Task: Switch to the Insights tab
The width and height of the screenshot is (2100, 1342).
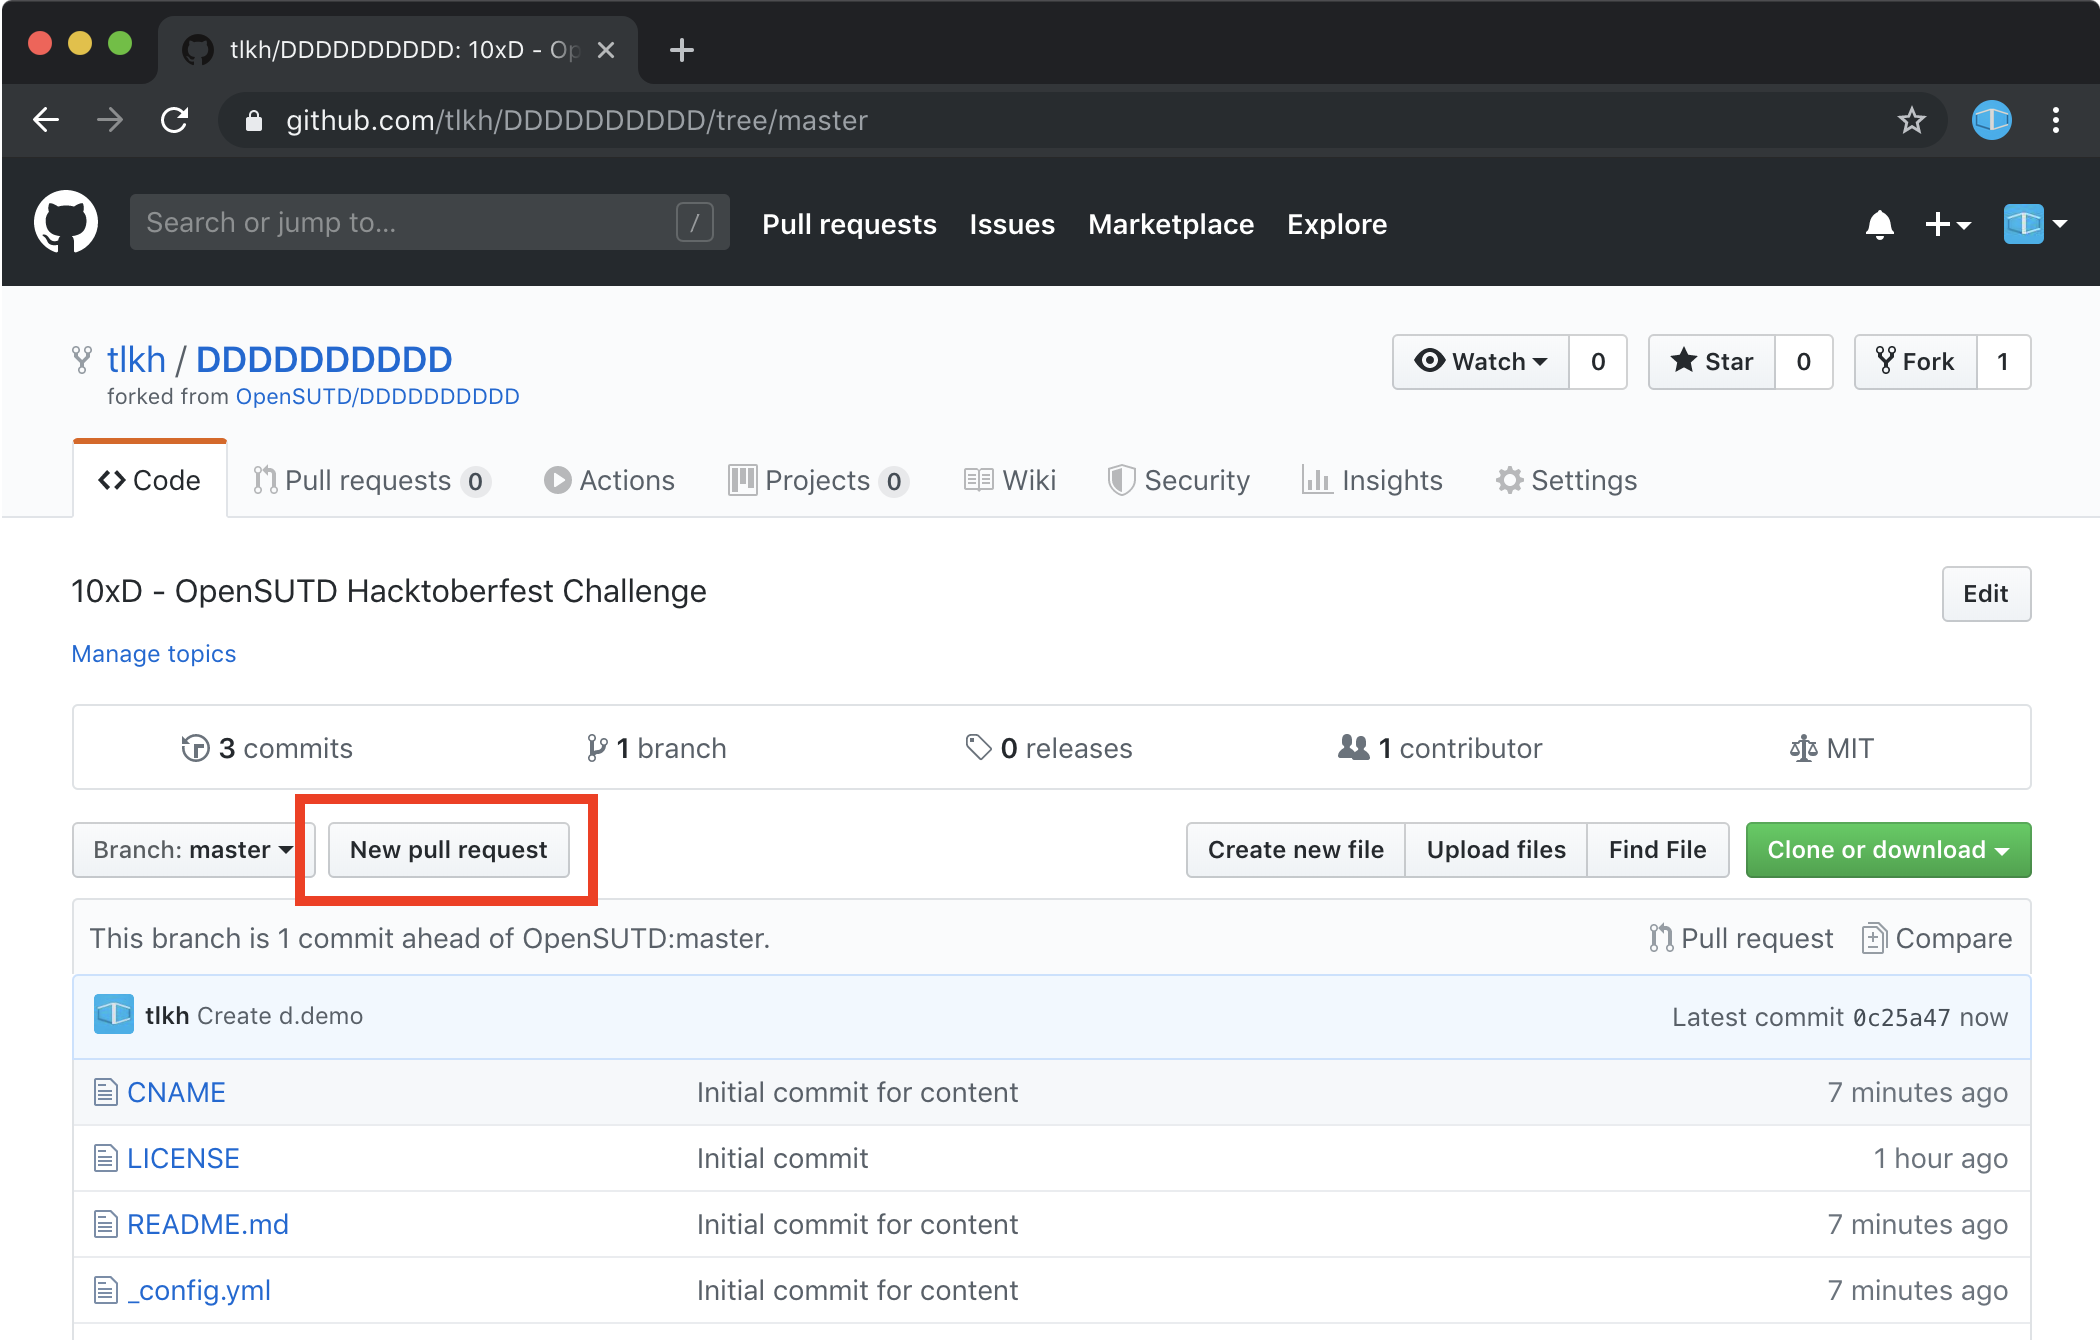Action: [x=1372, y=481]
